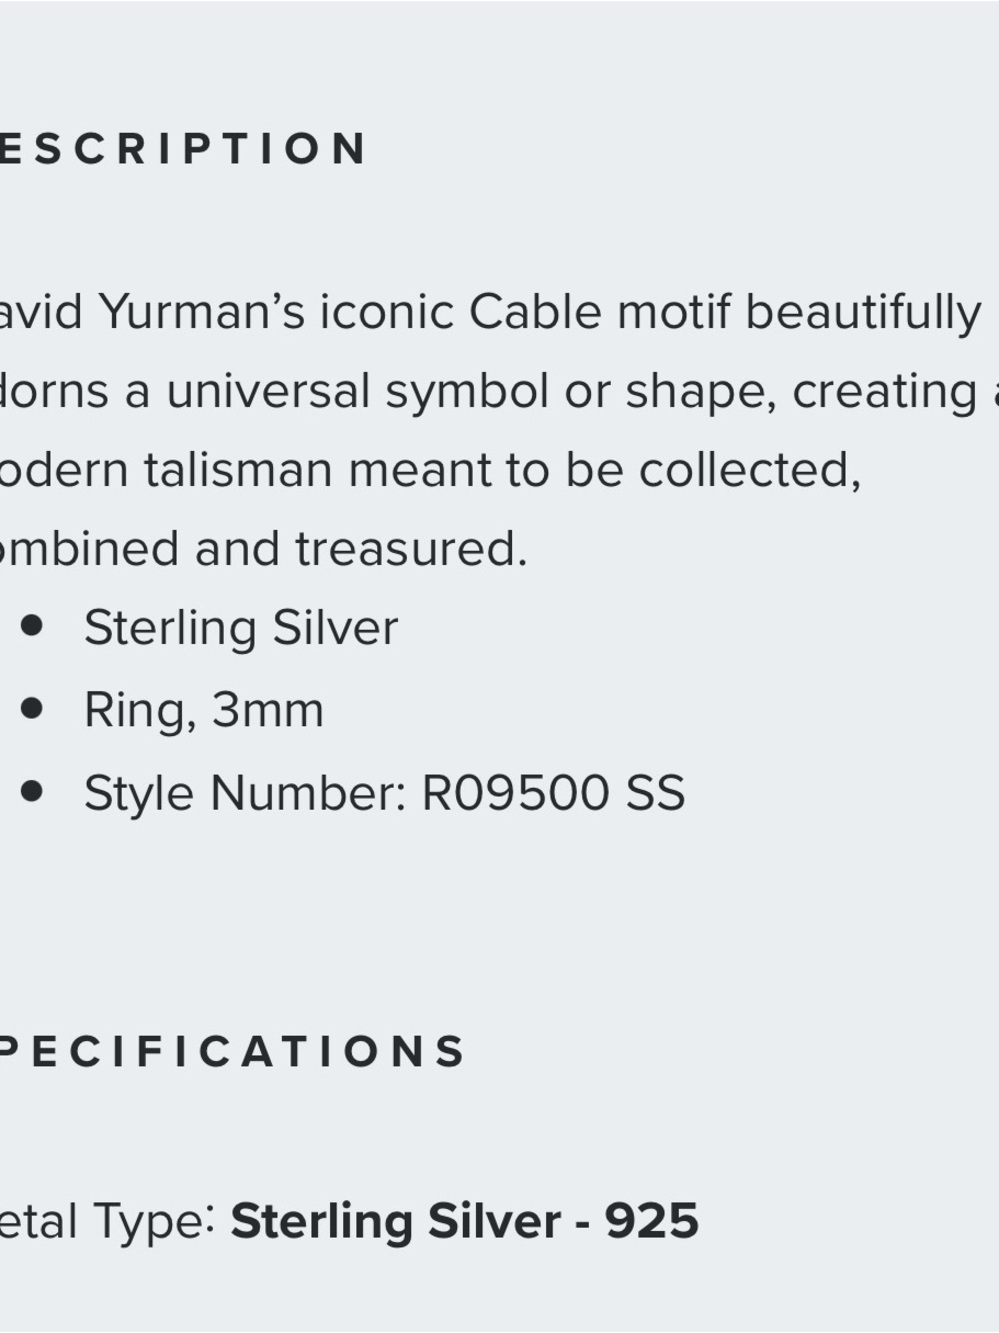Click the 3mm measurement text
This screenshot has width=999, height=1333.
pos(268,711)
